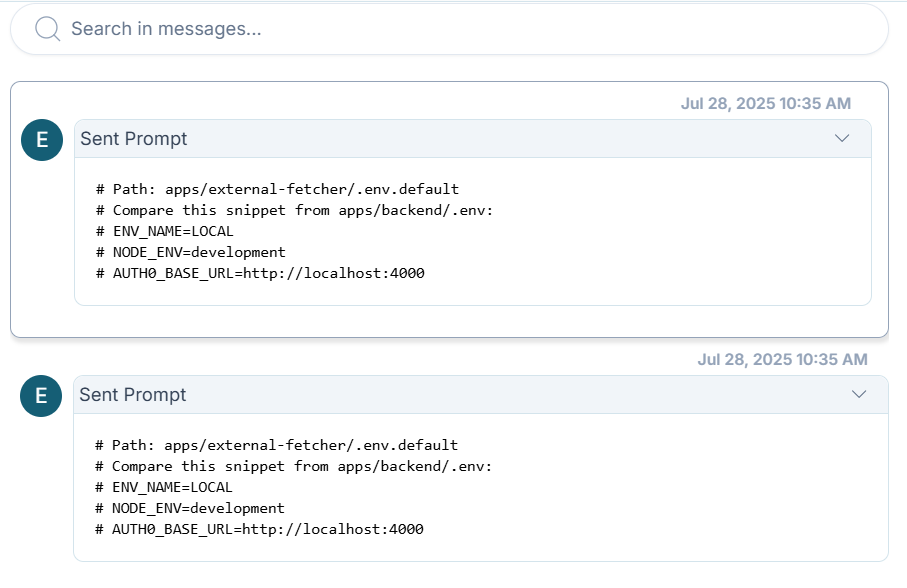Click NODE_ENV=development line in first message

191,252
